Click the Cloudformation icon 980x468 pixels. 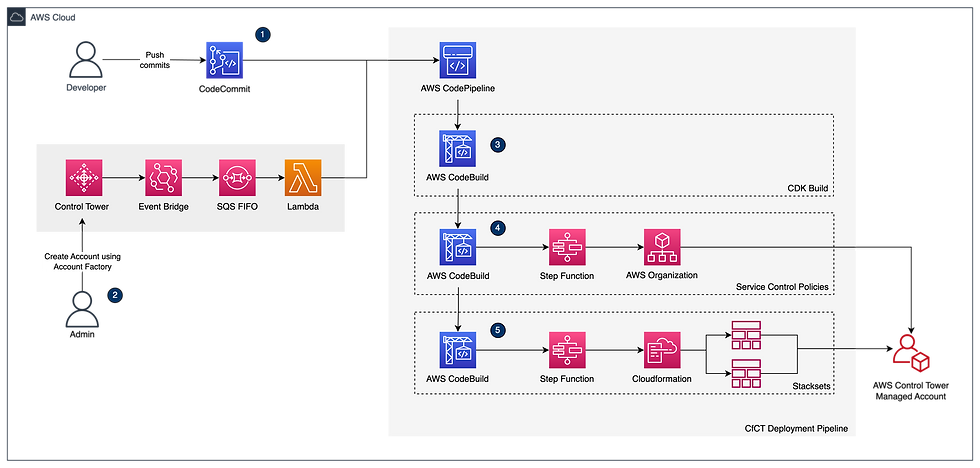(662, 350)
